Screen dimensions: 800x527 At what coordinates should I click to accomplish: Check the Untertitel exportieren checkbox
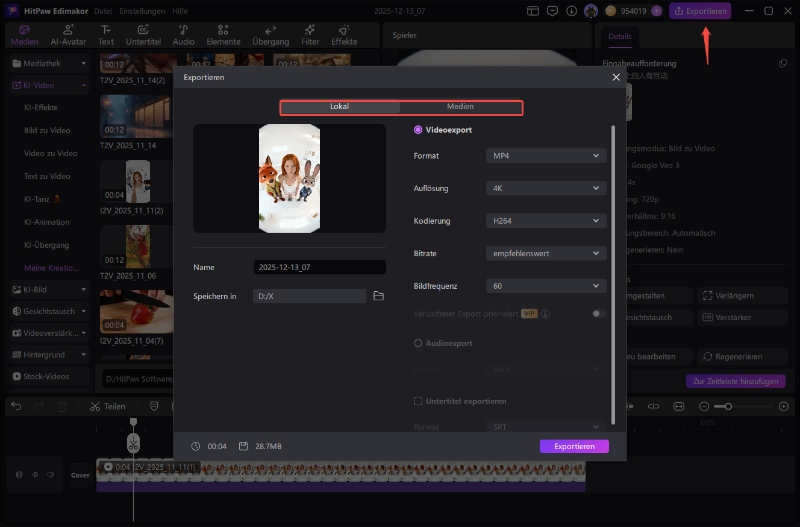(418, 401)
